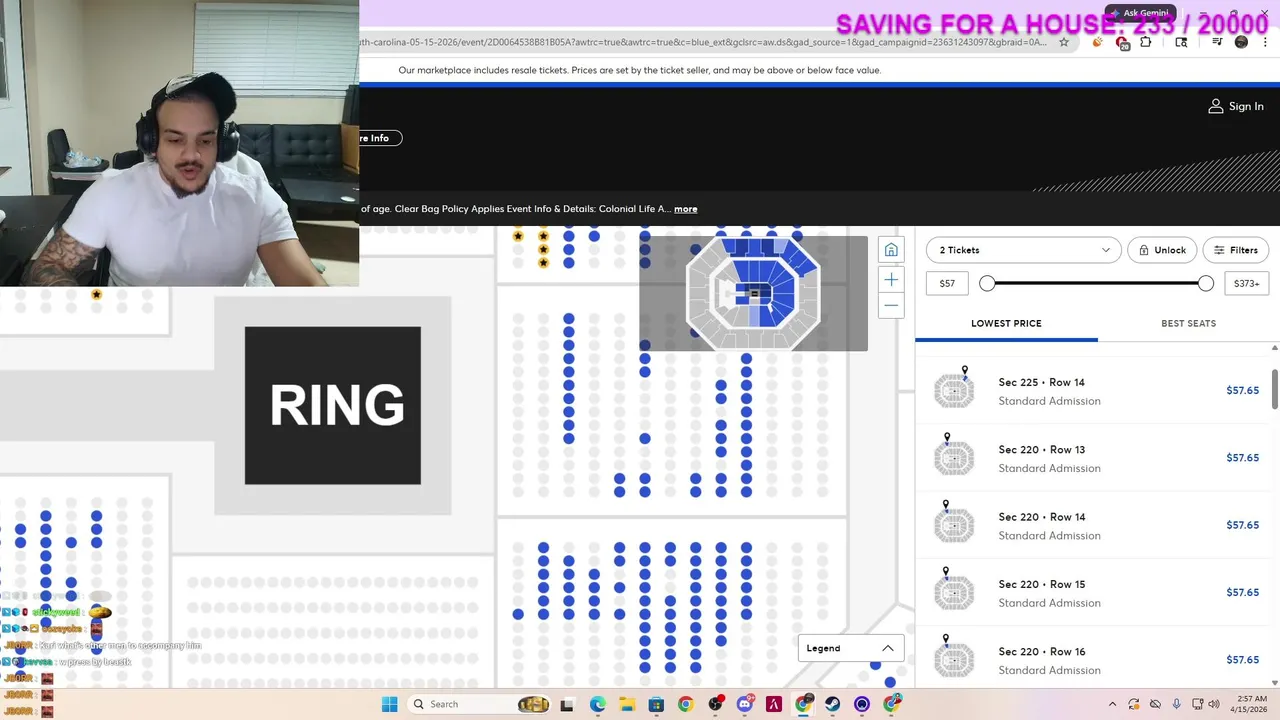Launch Microsoft Edge from the taskbar
Screen dimensions: 1280x720
[597, 704]
